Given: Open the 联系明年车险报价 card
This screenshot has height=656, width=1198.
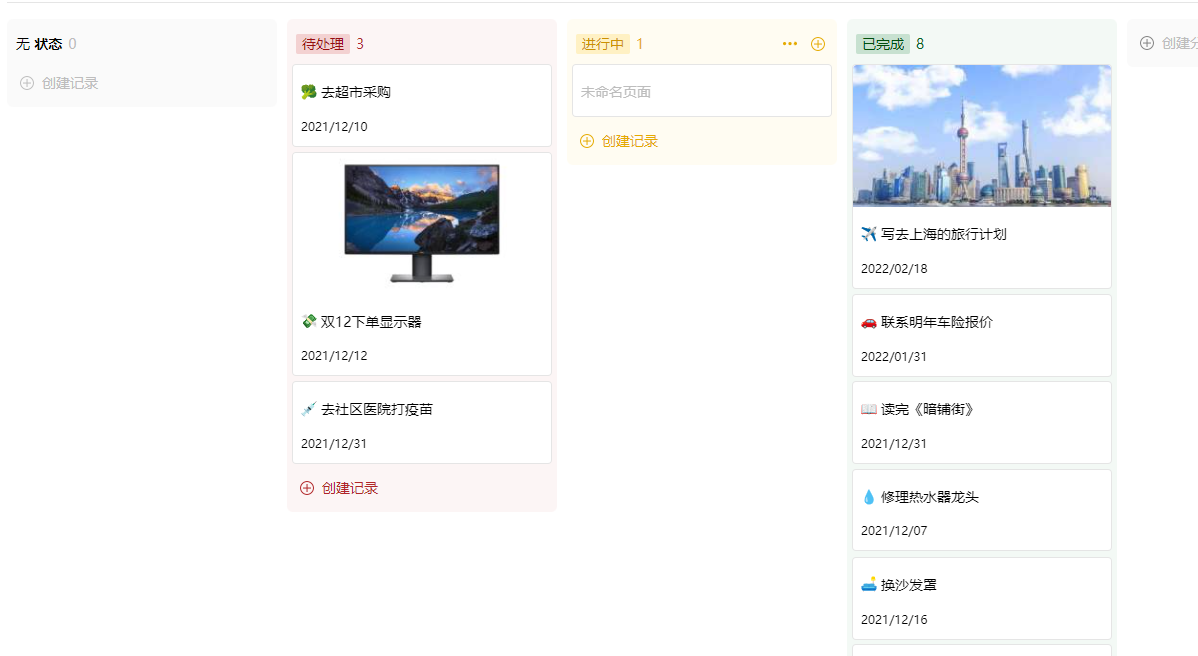Looking at the screenshot, I should point(982,336).
